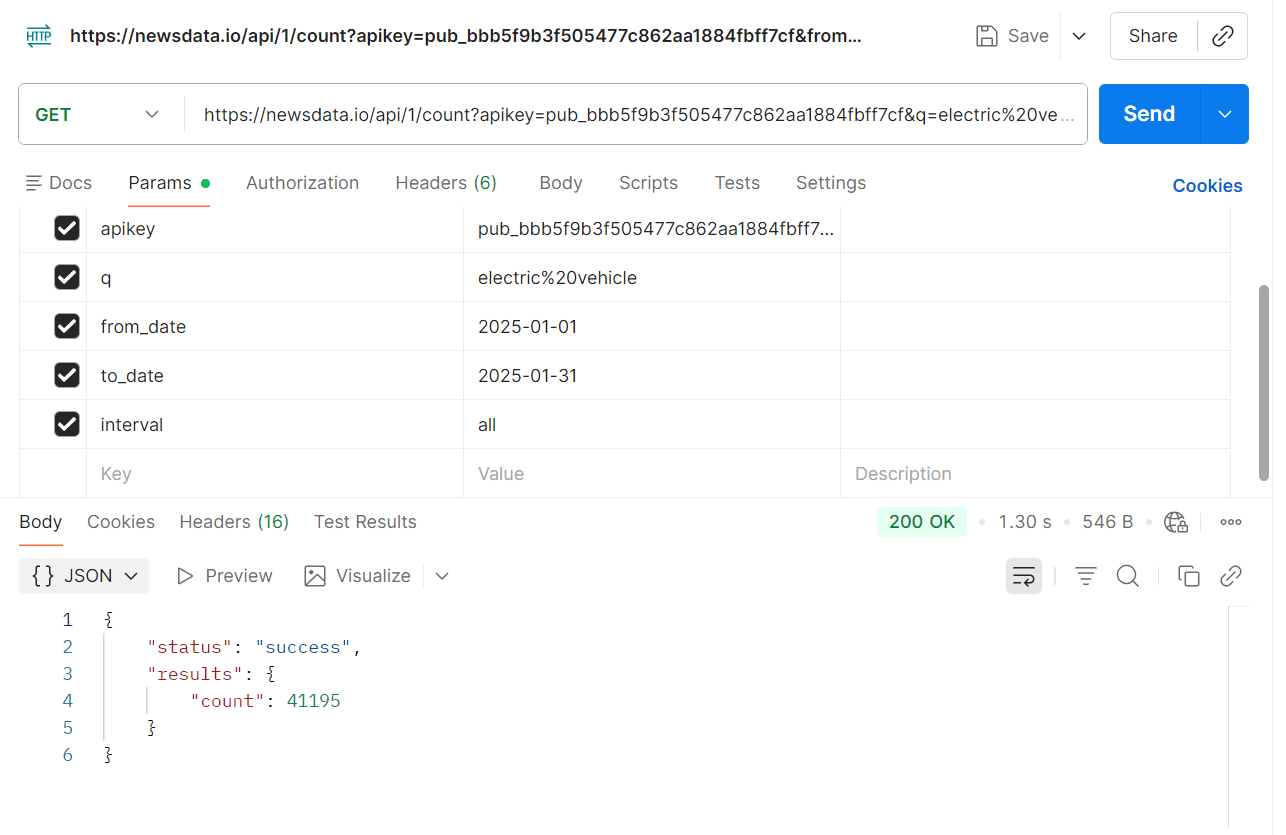
Task: Copy the response body using the copy icon
Action: pos(1188,576)
